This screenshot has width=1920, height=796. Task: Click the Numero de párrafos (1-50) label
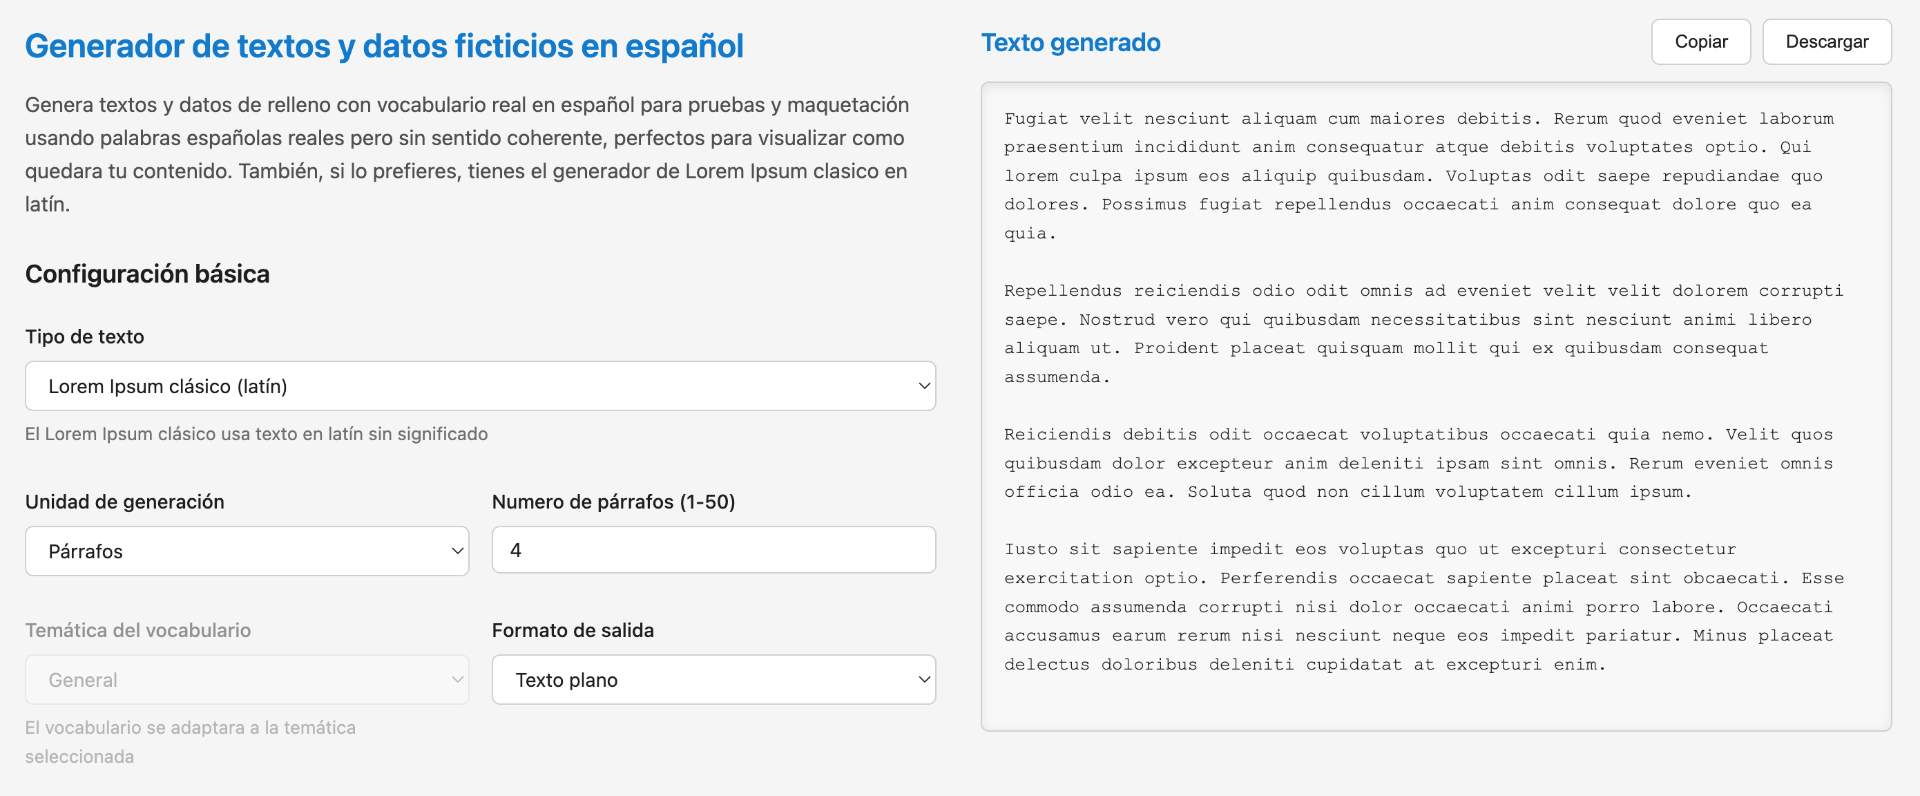click(613, 502)
